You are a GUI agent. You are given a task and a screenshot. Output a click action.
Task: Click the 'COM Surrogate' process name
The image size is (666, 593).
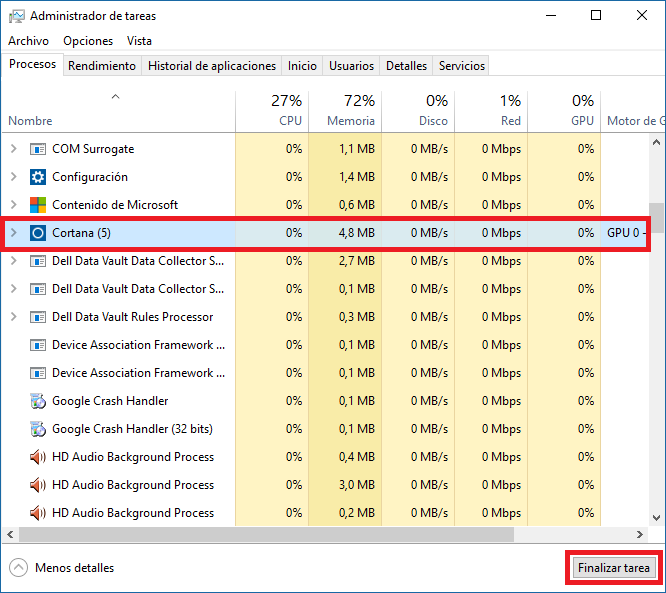tap(93, 149)
